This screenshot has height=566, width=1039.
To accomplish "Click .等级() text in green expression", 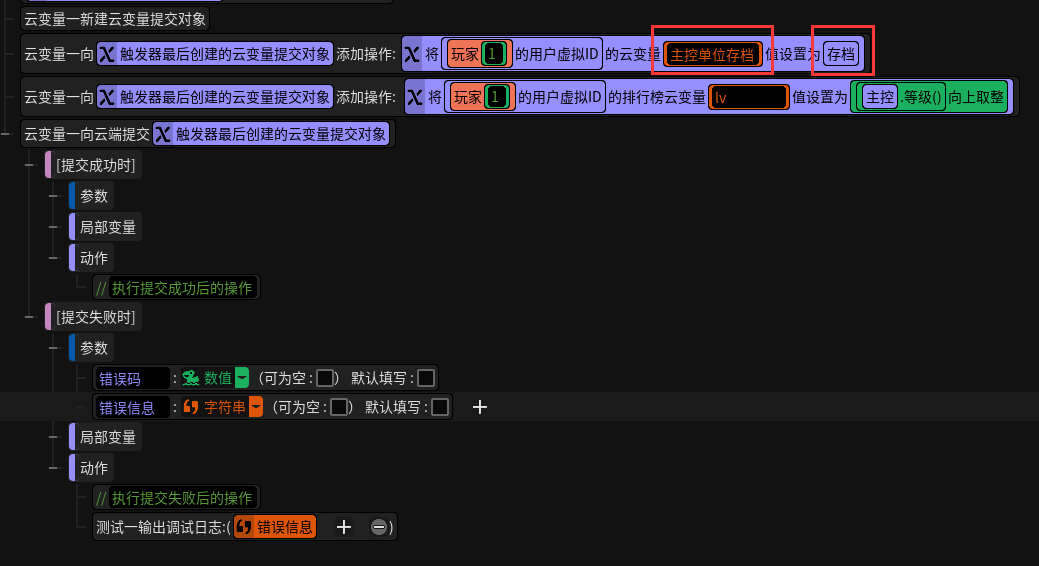I will pos(921,97).
